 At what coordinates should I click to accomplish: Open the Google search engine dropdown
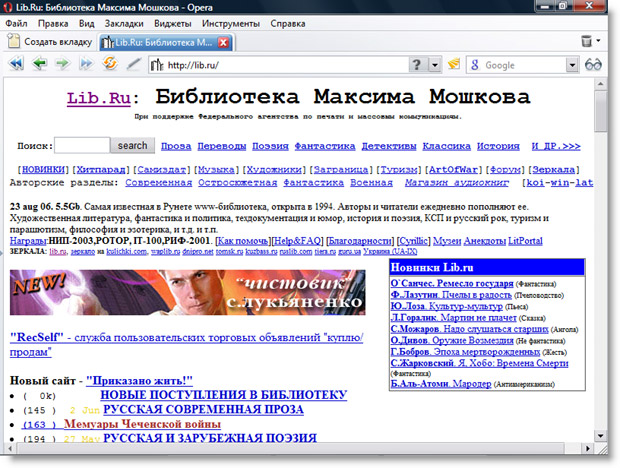[x=572, y=65]
